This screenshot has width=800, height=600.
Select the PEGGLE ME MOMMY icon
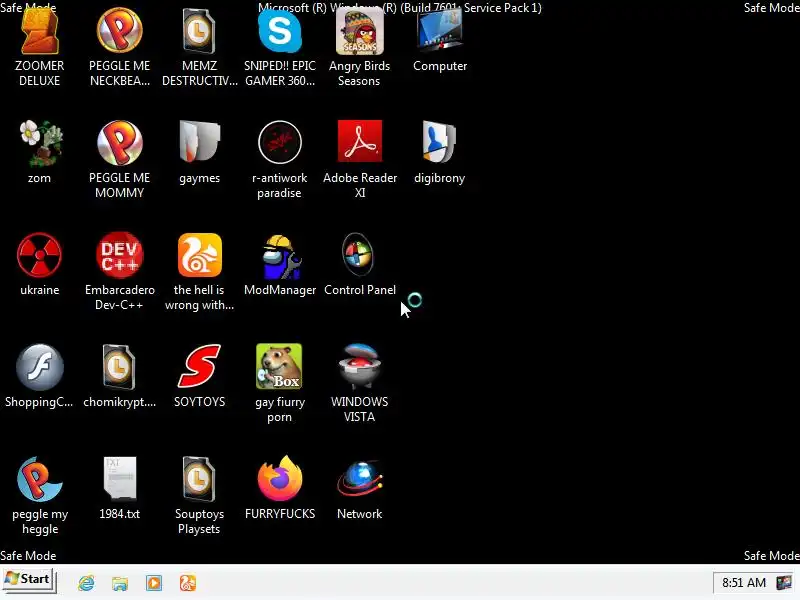(x=120, y=143)
